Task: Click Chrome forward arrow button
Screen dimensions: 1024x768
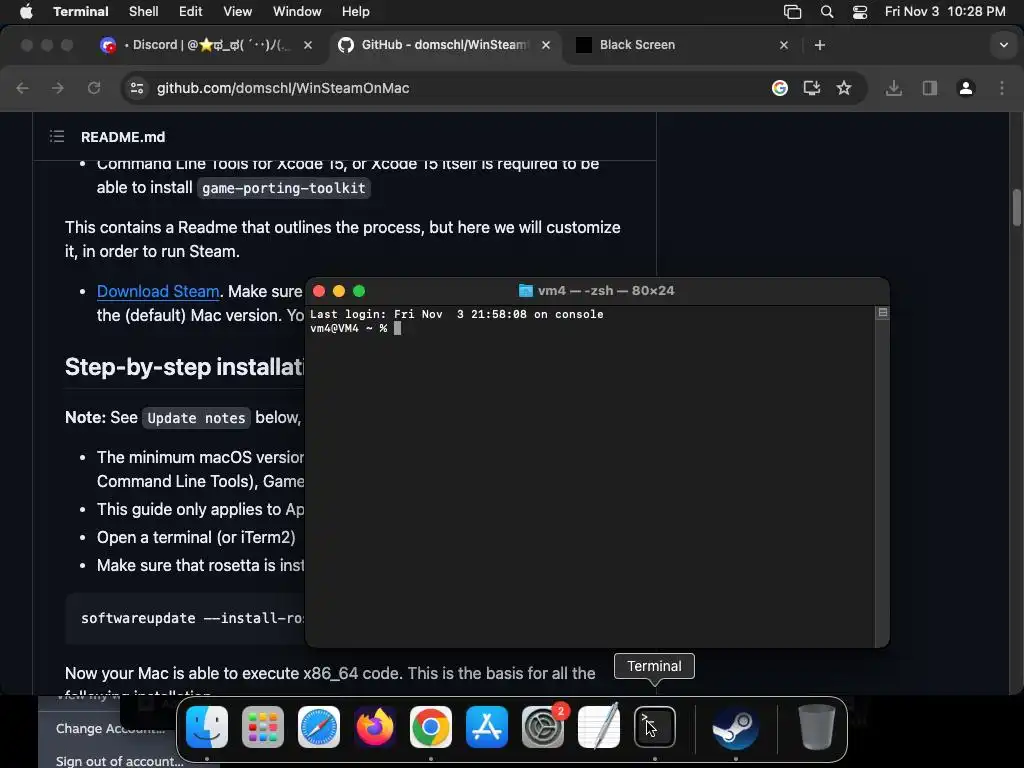Action: point(58,88)
